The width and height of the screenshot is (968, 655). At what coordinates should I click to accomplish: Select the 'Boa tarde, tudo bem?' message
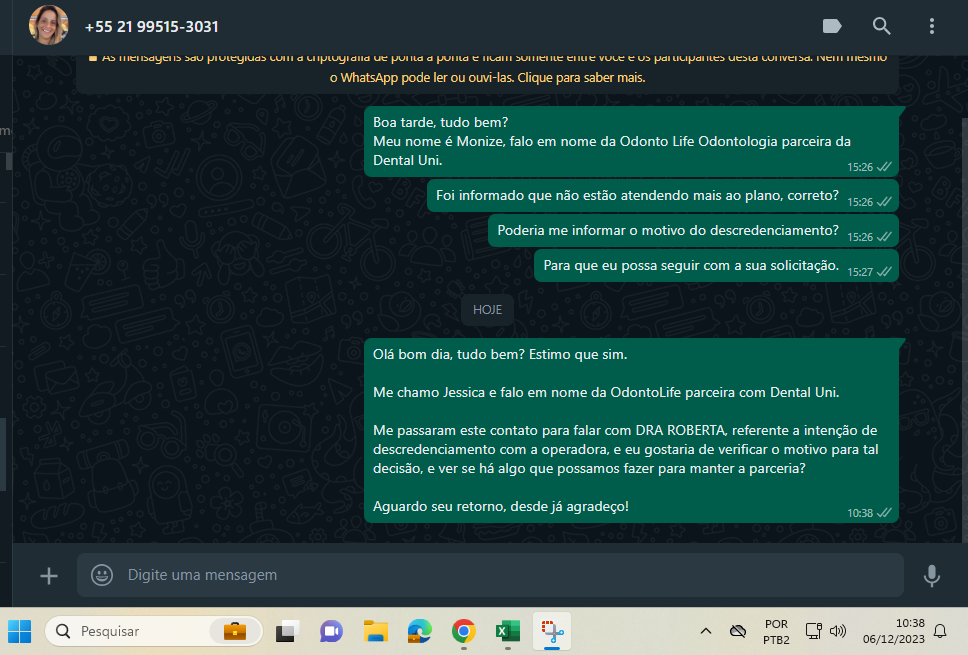coord(631,141)
